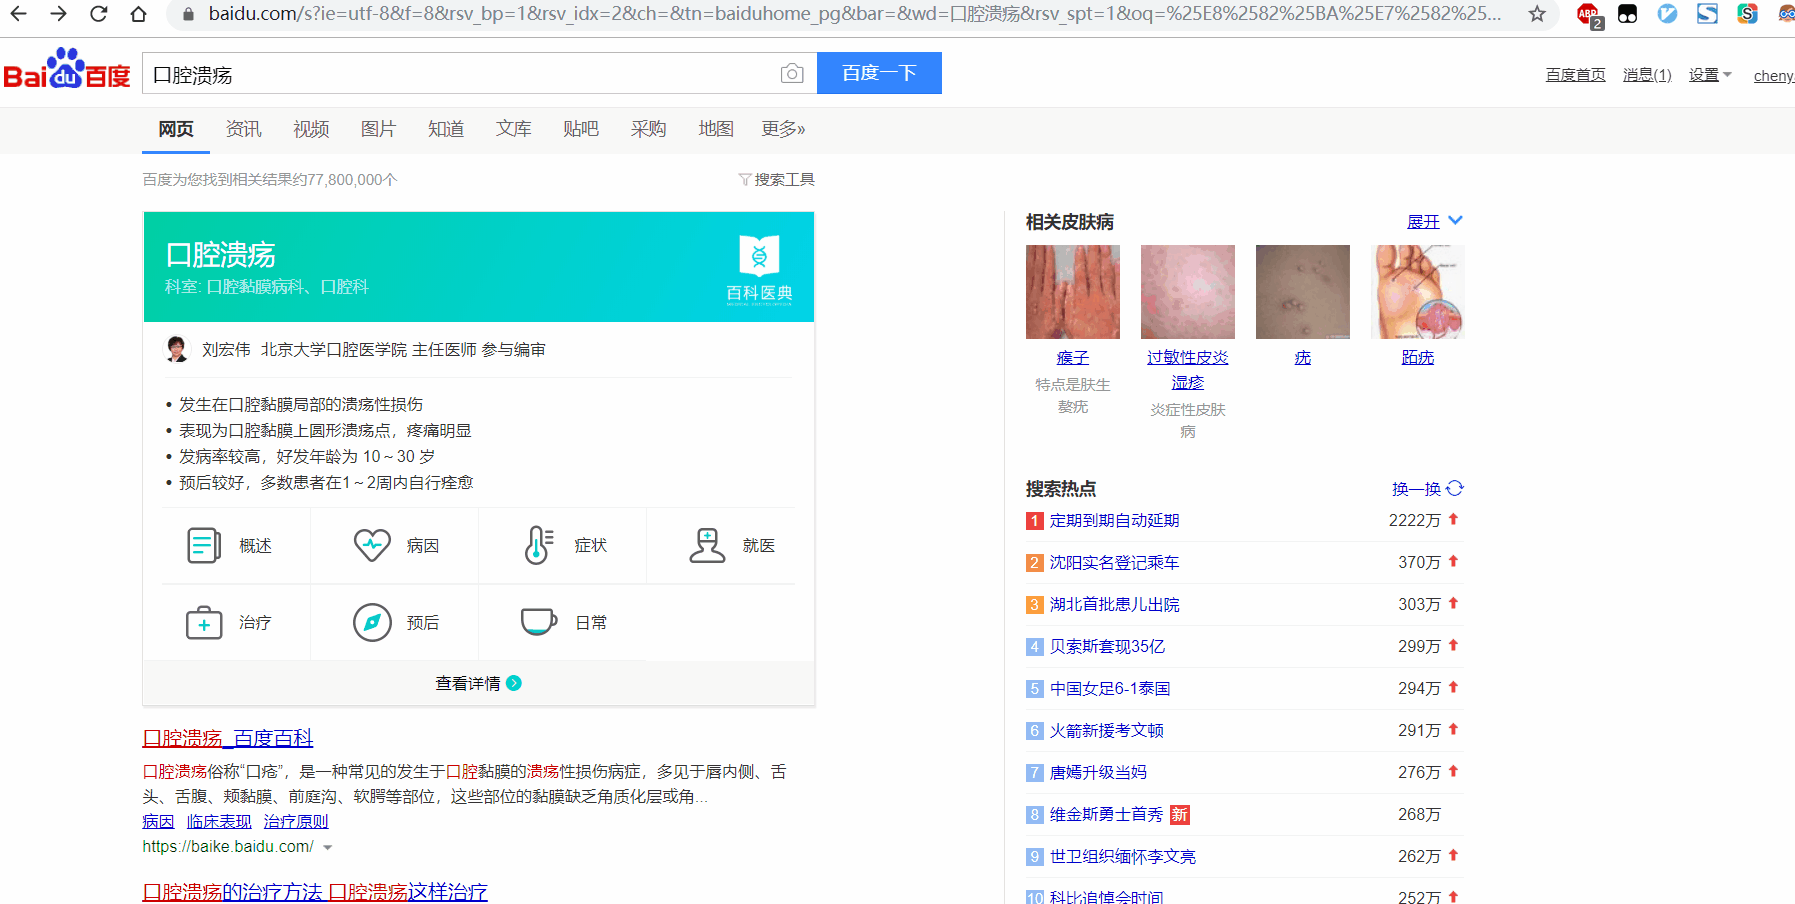1795x904 pixels.
Task: Open image search via camera icon
Action: 792,73
